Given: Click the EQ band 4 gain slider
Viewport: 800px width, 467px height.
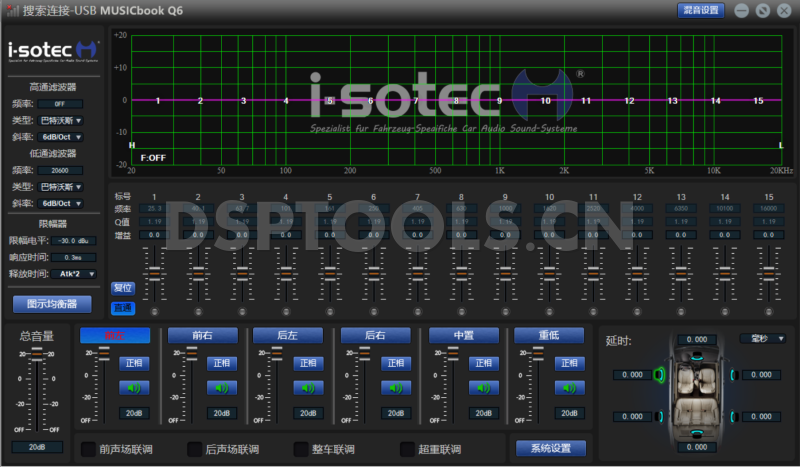Looking at the screenshot, I should (286, 274).
